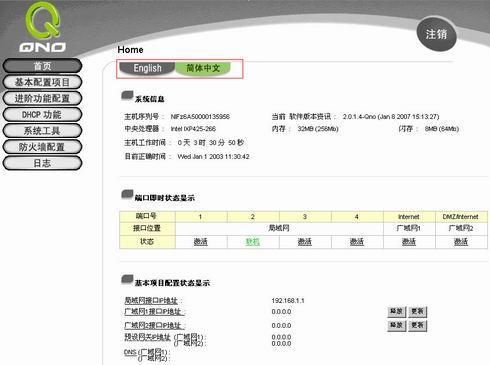
Task: Open the DHCP 功能 menu
Action: tap(42, 115)
